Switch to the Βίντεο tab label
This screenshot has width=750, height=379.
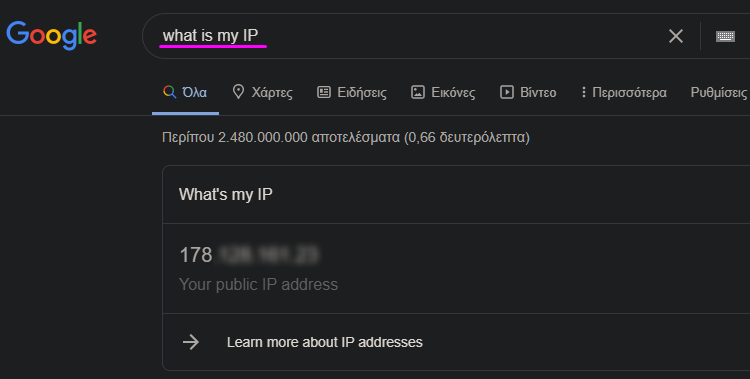tap(538, 92)
